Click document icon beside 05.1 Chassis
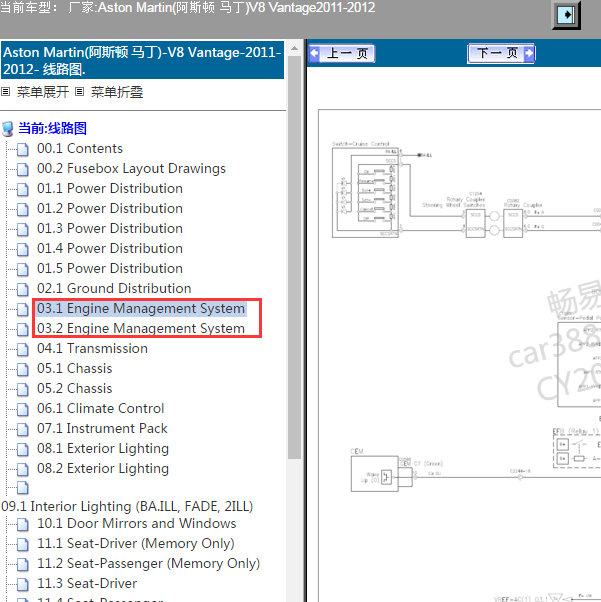The image size is (601, 602). click(x=23, y=369)
